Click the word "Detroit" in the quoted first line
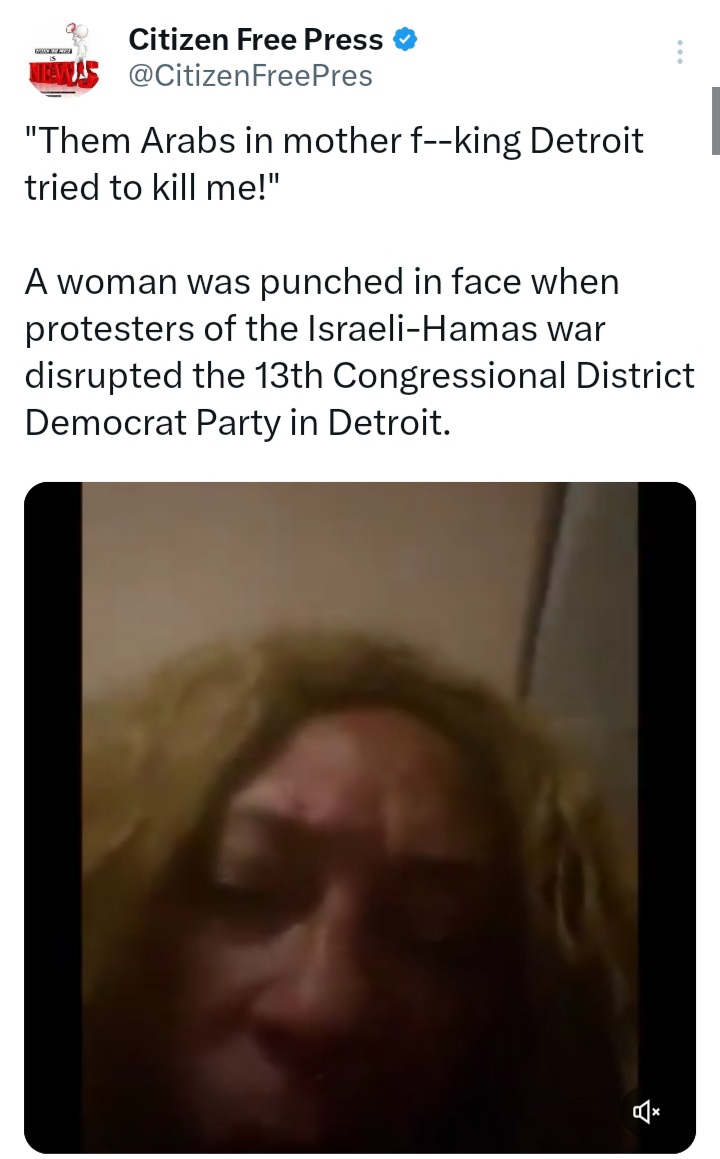720x1159 pixels. (586, 140)
